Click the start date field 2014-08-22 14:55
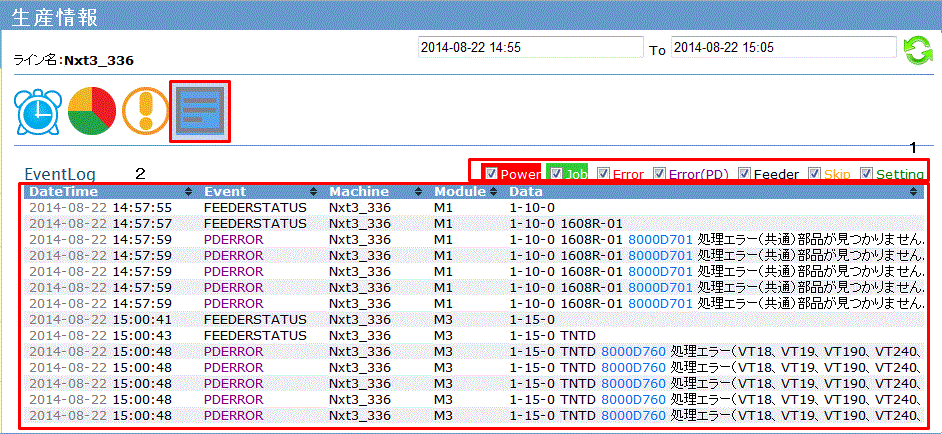This screenshot has width=942, height=434. 529,47
